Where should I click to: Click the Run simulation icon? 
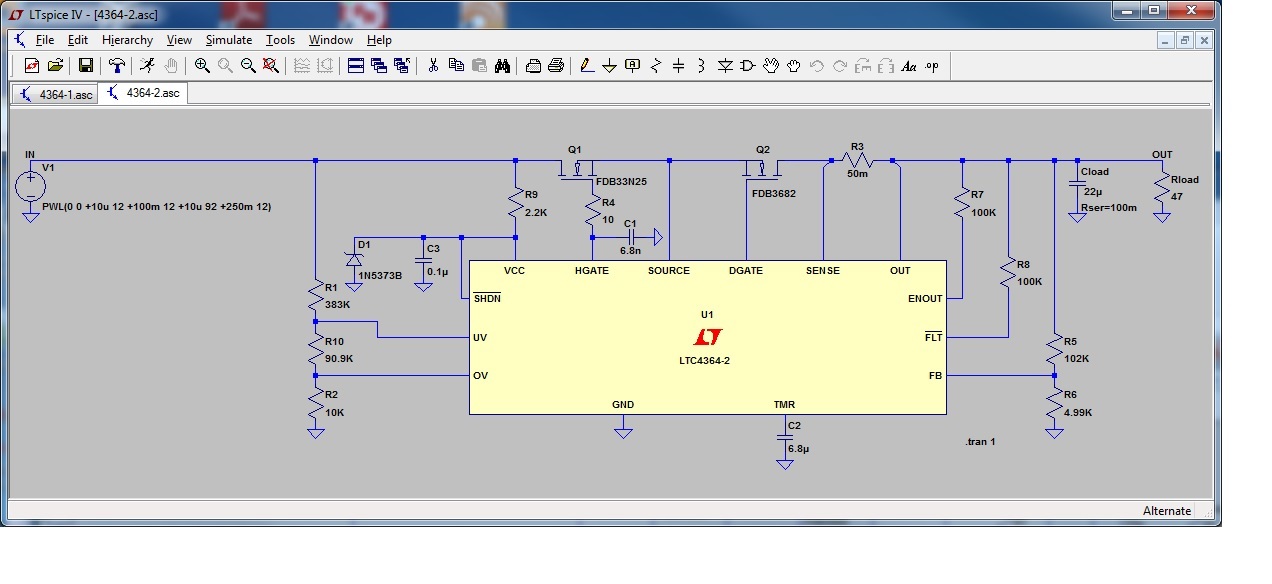[x=148, y=66]
